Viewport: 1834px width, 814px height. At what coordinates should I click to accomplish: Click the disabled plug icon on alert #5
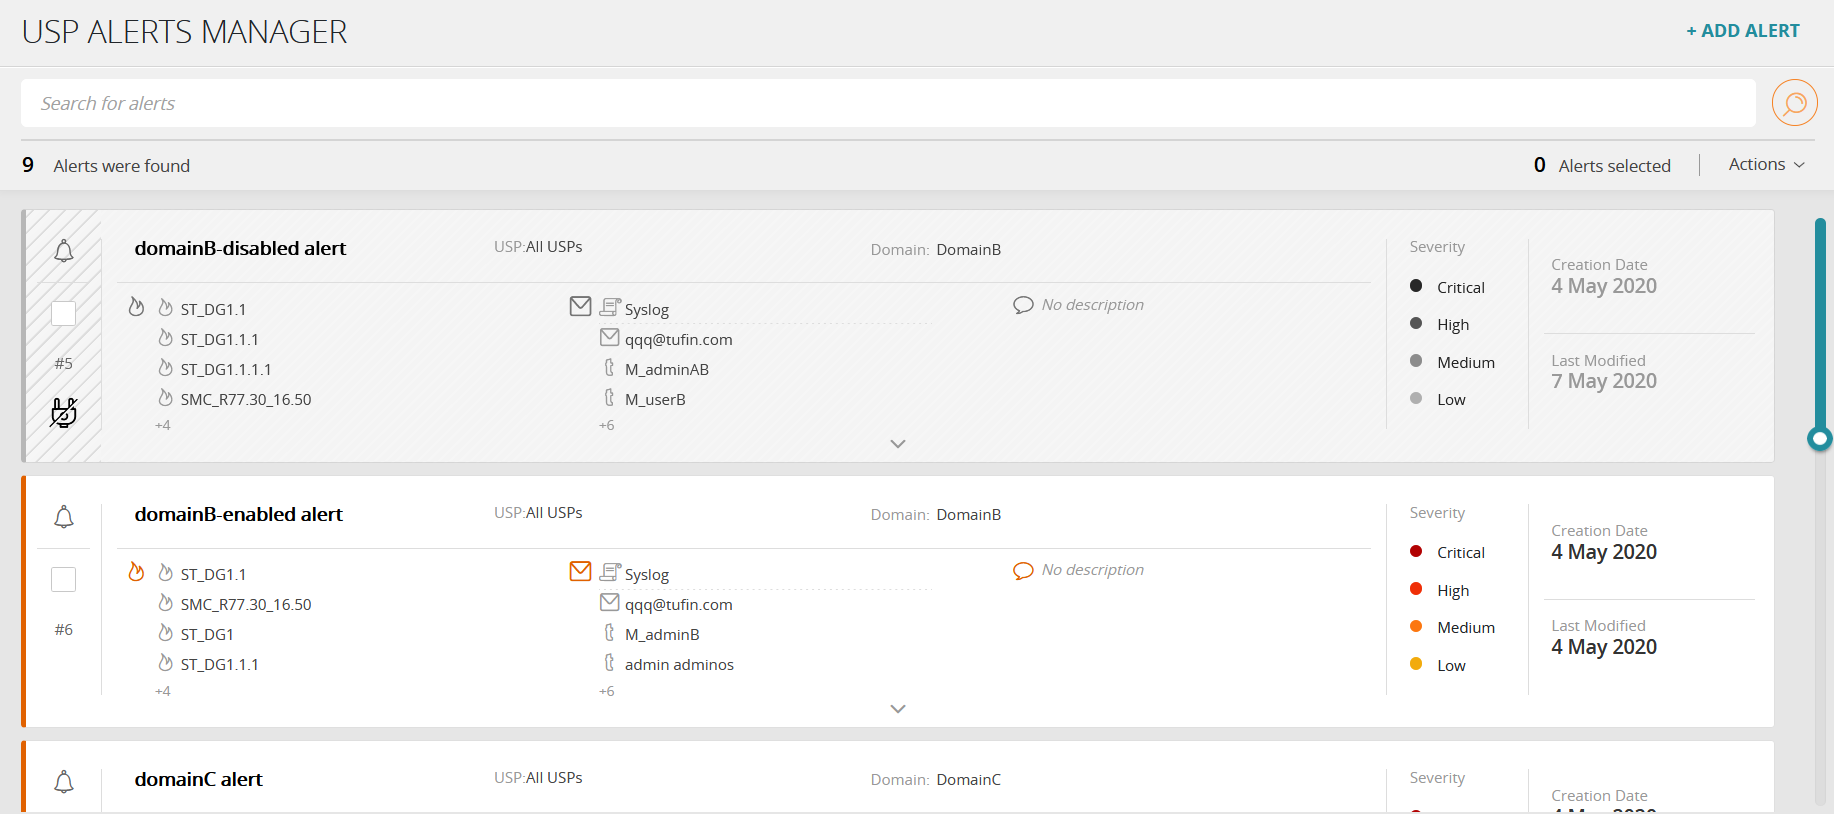(64, 412)
